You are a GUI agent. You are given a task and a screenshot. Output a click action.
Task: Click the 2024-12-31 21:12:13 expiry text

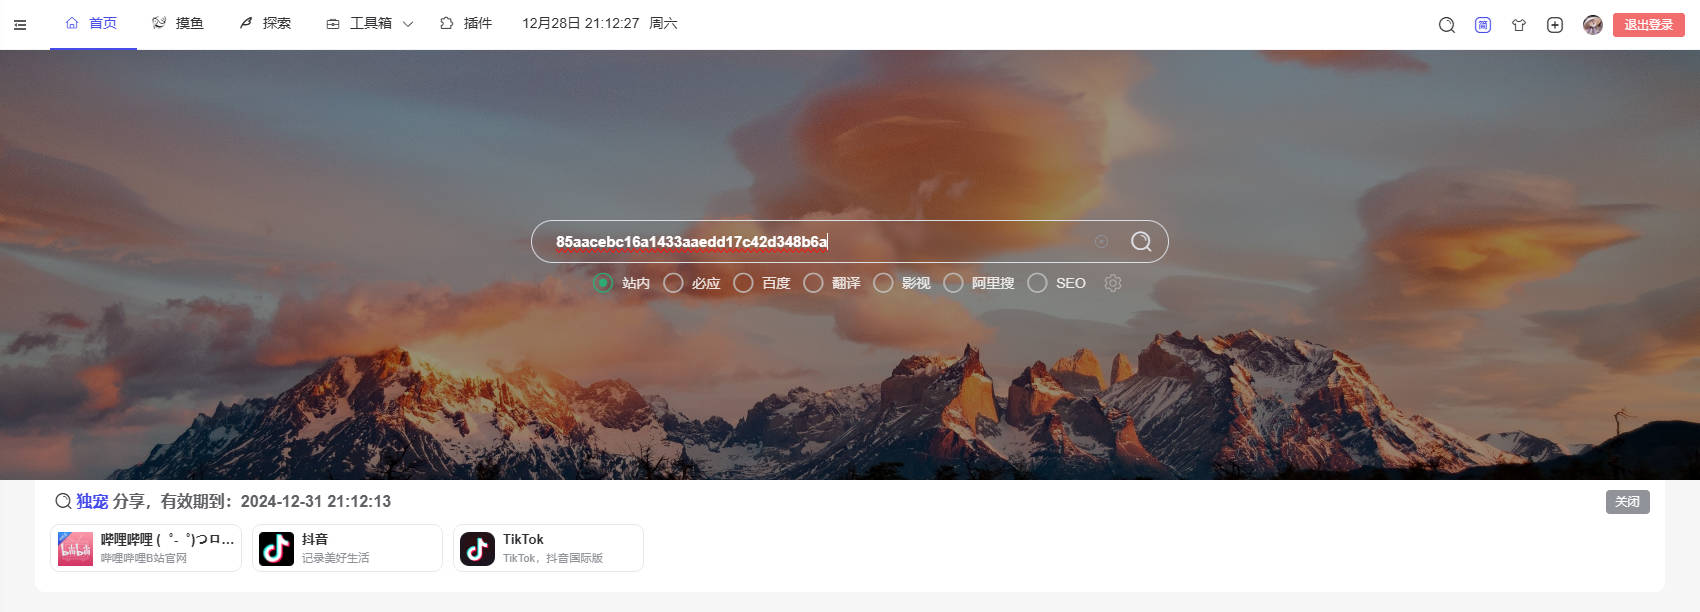pyautogui.click(x=316, y=501)
